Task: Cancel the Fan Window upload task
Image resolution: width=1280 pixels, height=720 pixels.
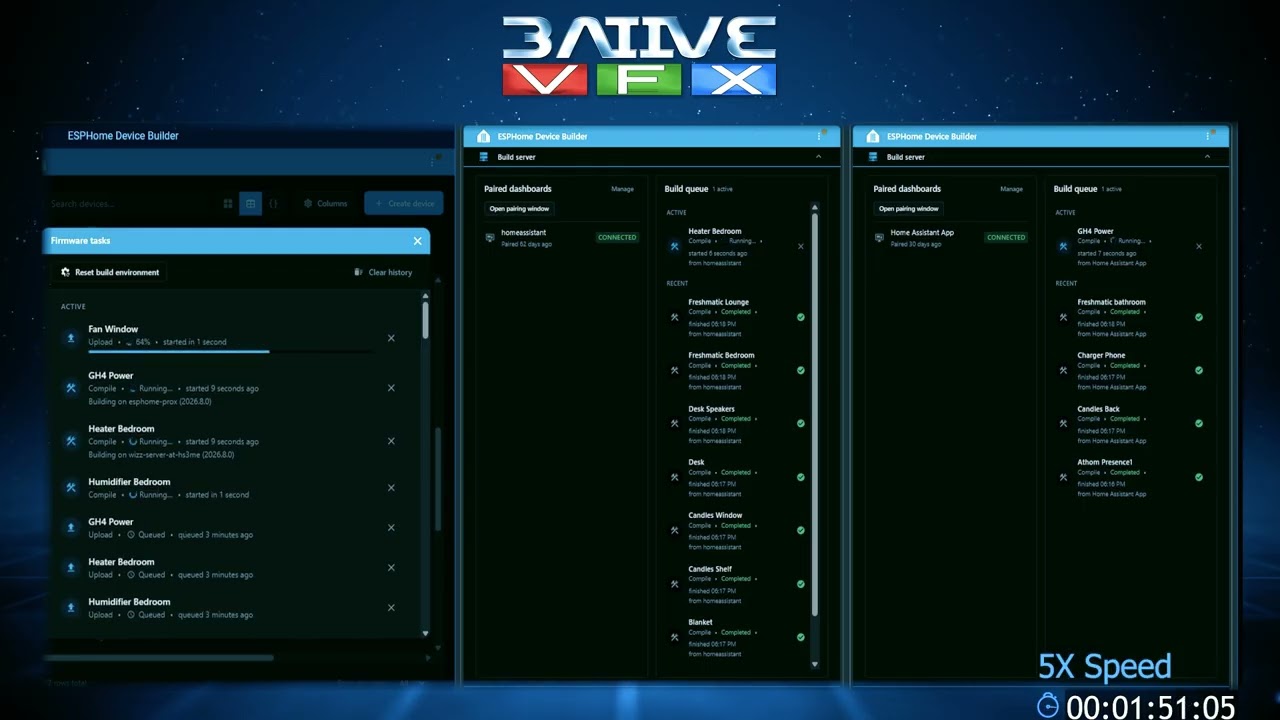Action: [391, 338]
